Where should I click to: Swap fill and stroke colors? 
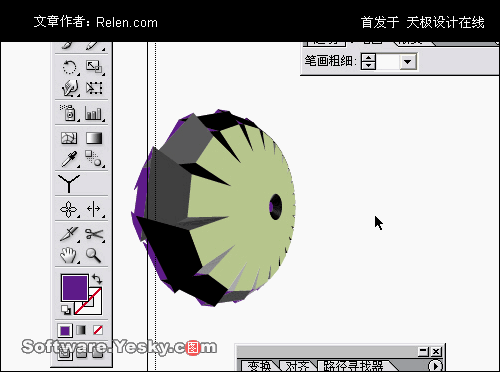pyautogui.click(x=97, y=279)
